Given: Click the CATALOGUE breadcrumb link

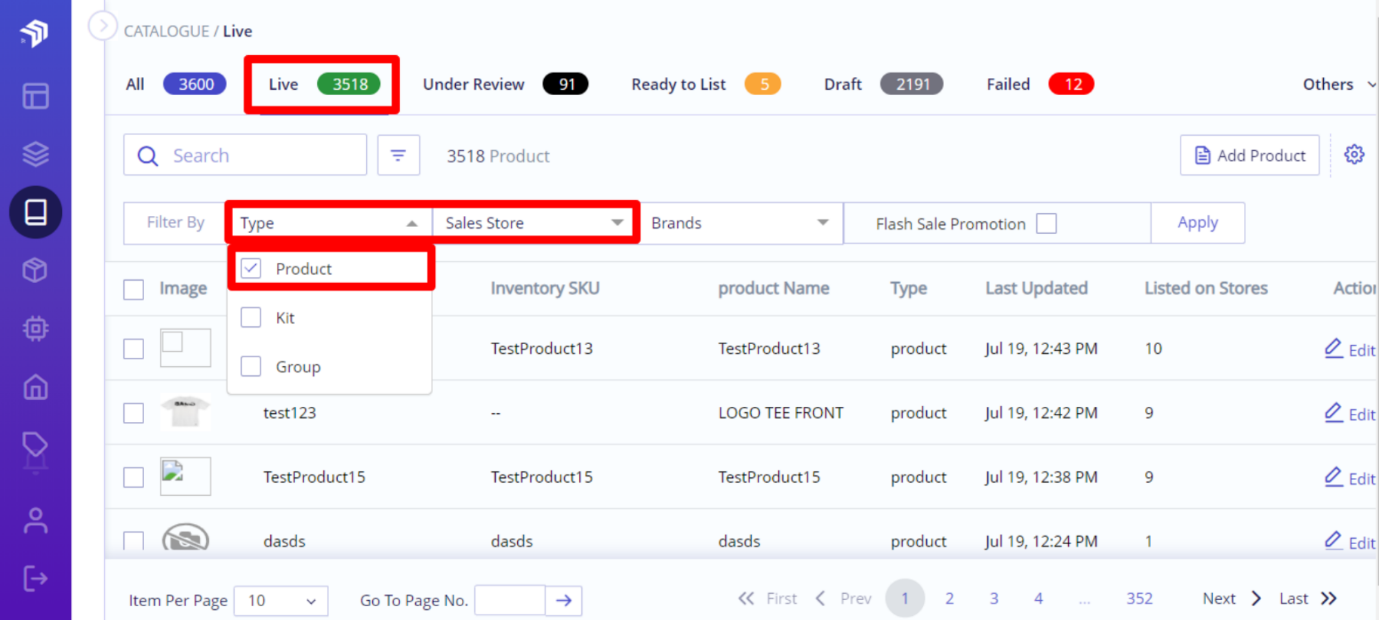Looking at the screenshot, I should pos(166,31).
